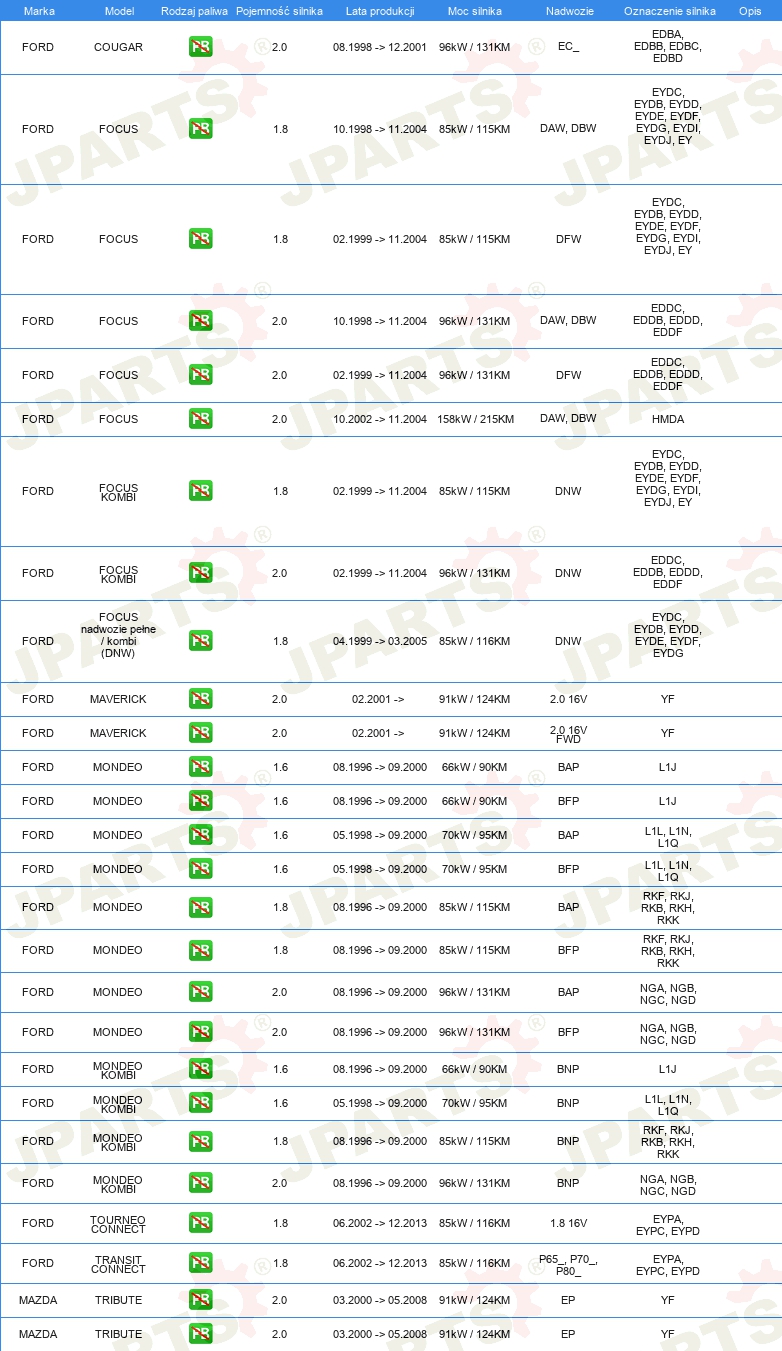
Task: Select the TRANSIT CONNECT model cell
Action: pos(118,1264)
